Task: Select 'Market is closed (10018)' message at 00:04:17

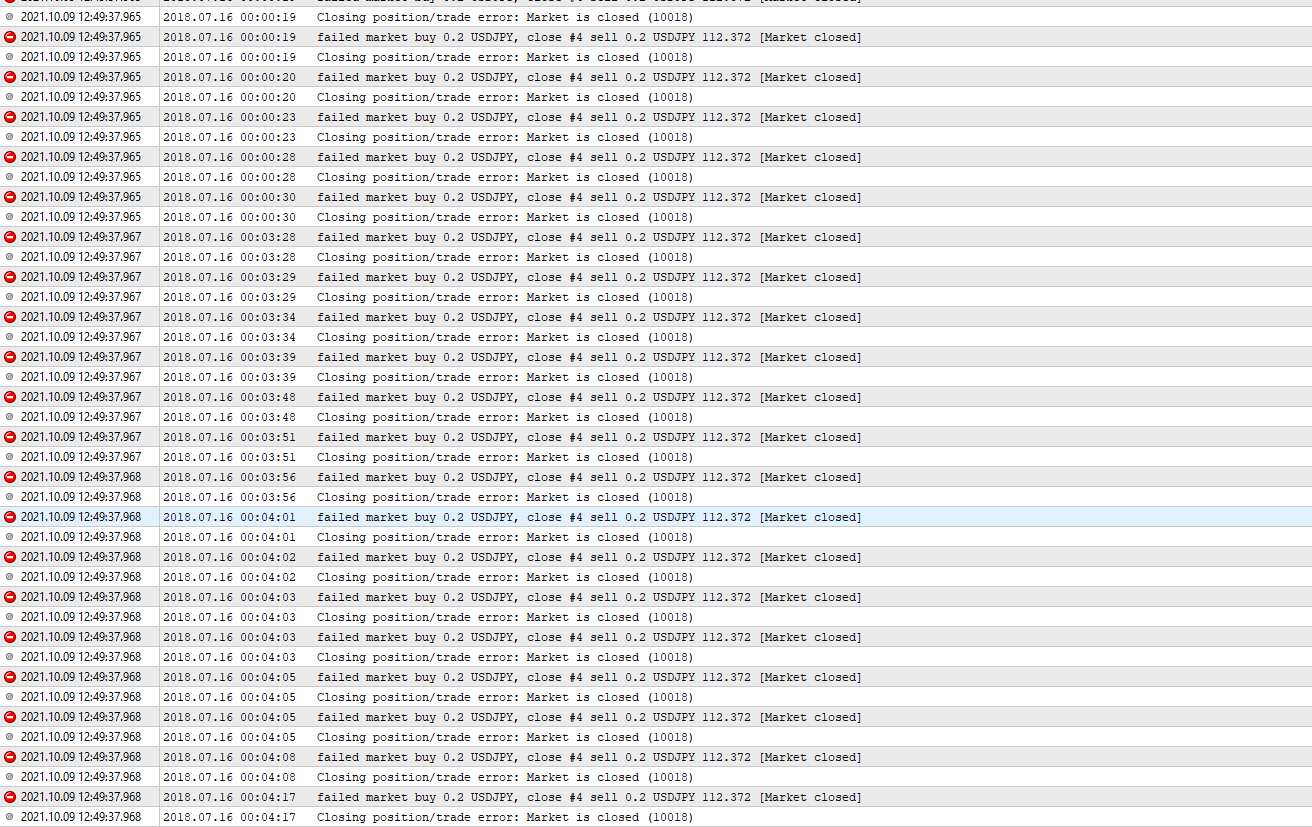Action: tap(505, 817)
